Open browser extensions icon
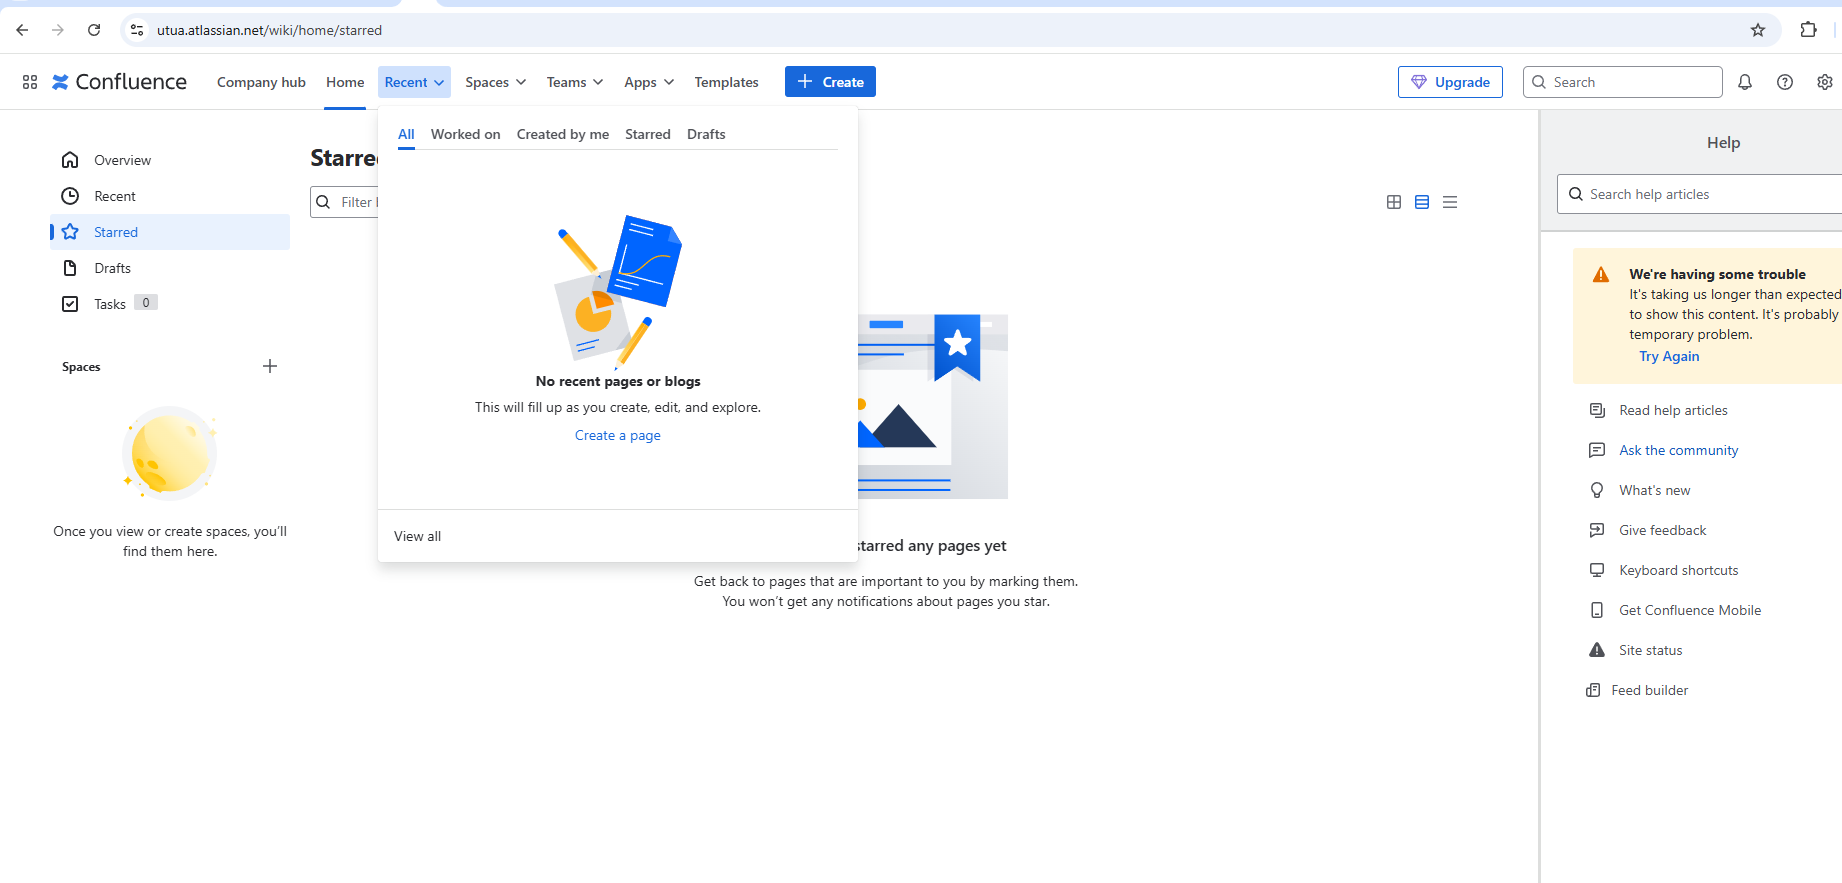Viewport: 1842px width, 883px height. [1808, 30]
